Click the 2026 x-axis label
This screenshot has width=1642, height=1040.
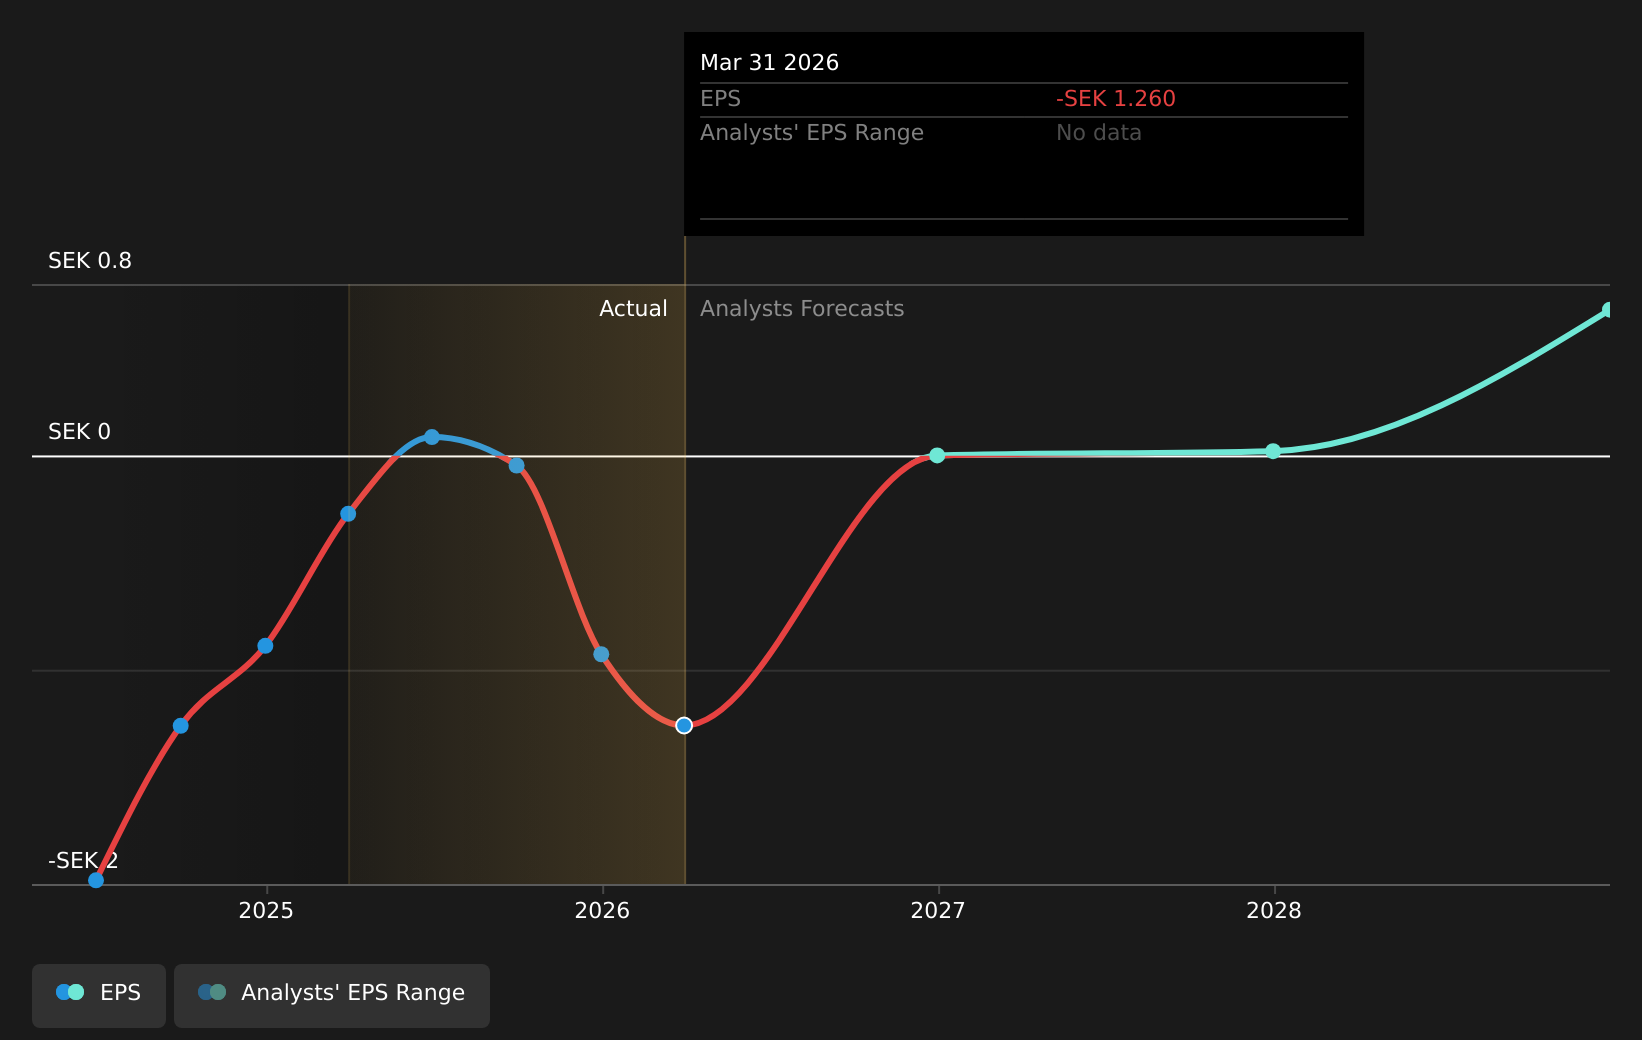point(602,911)
